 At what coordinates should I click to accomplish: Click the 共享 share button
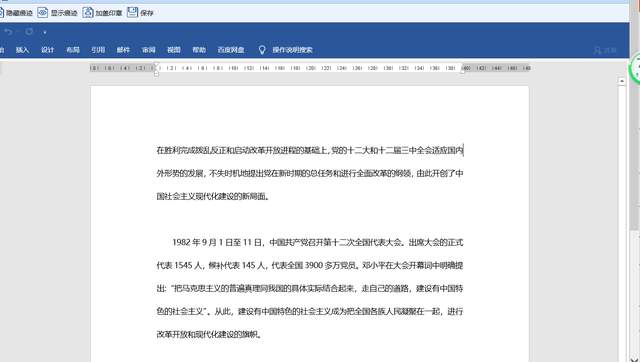605,50
